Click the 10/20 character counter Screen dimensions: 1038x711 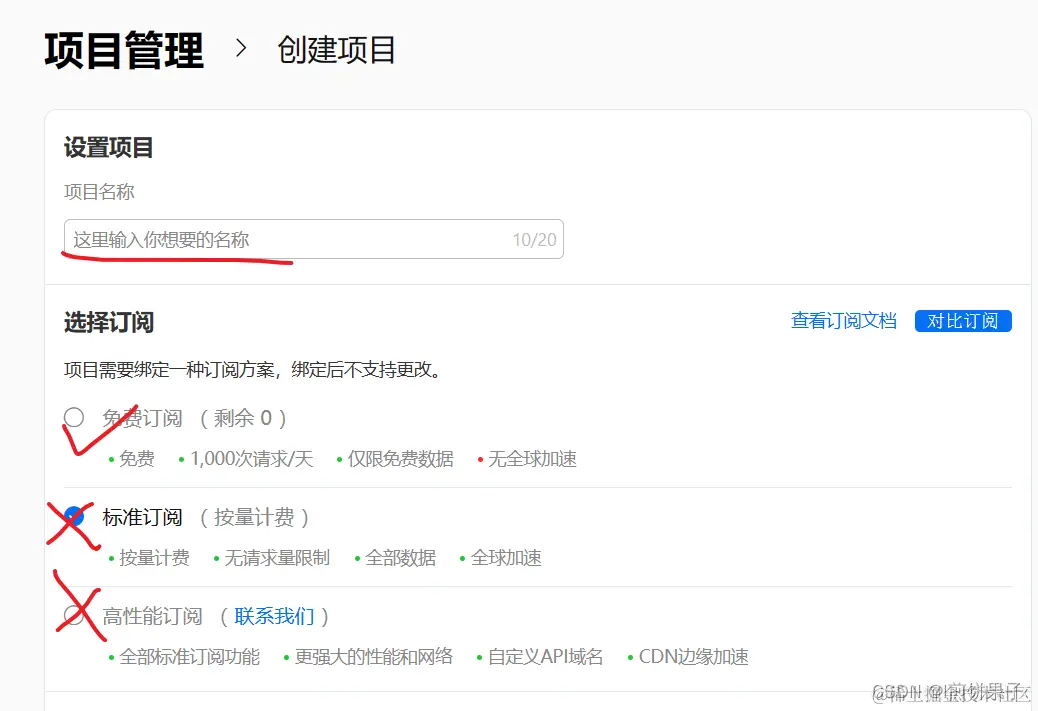tap(534, 240)
